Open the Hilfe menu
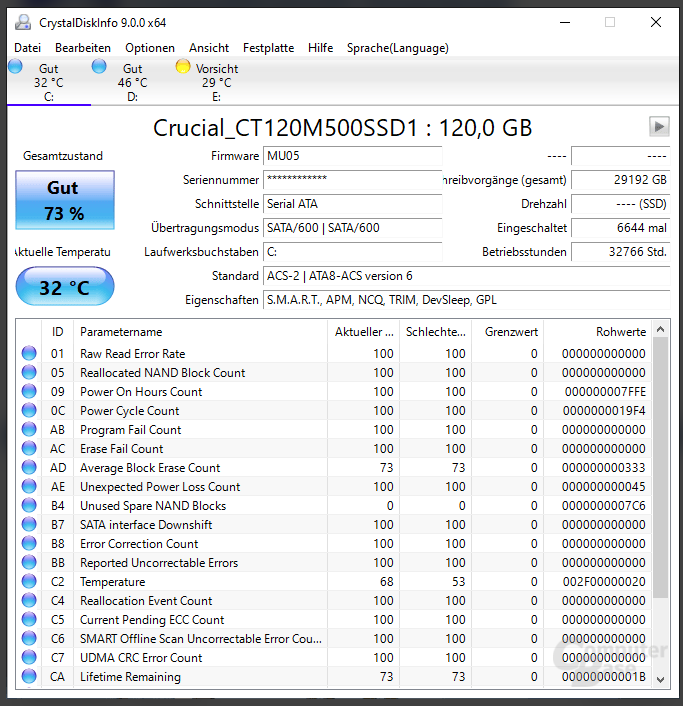The width and height of the screenshot is (683, 706). 321,48
